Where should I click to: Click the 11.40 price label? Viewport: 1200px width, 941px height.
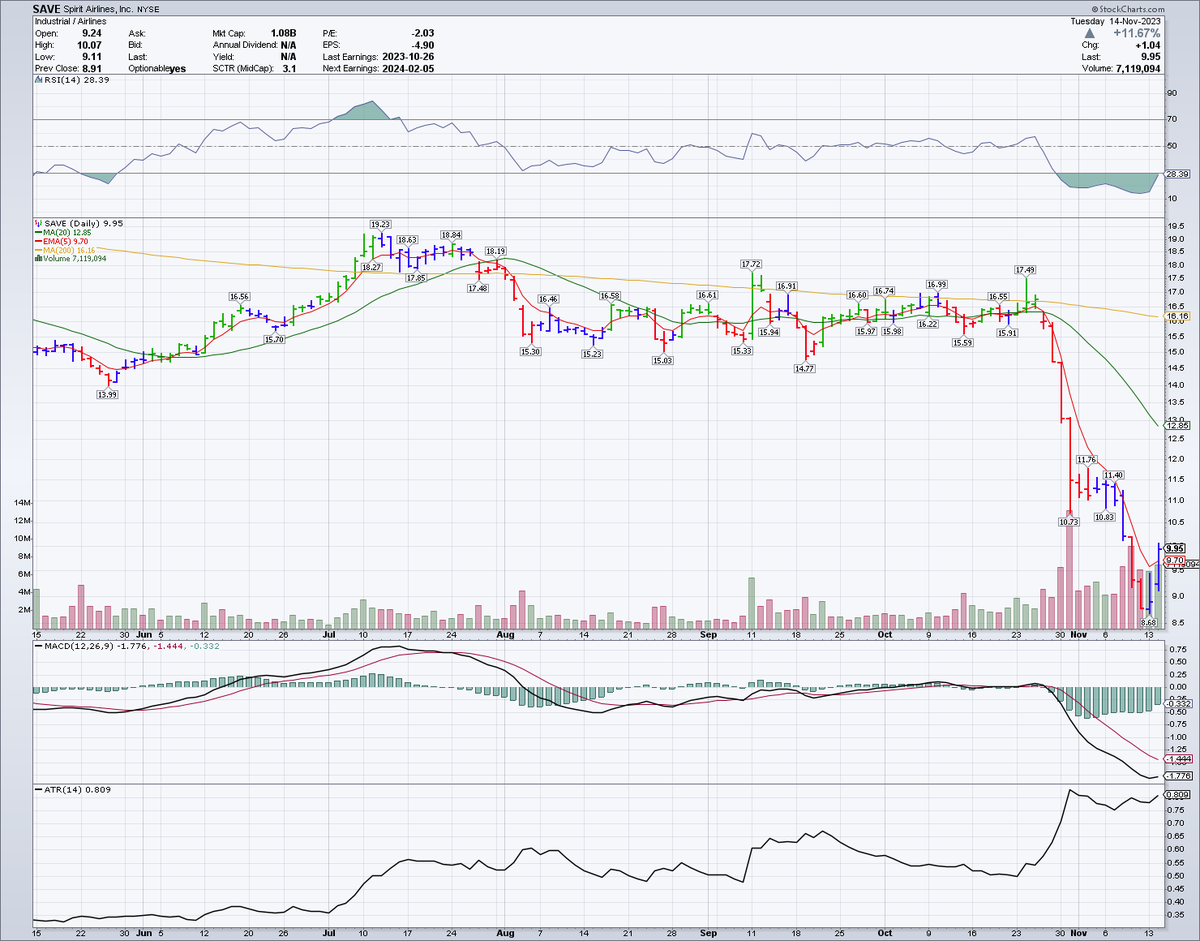(1114, 474)
